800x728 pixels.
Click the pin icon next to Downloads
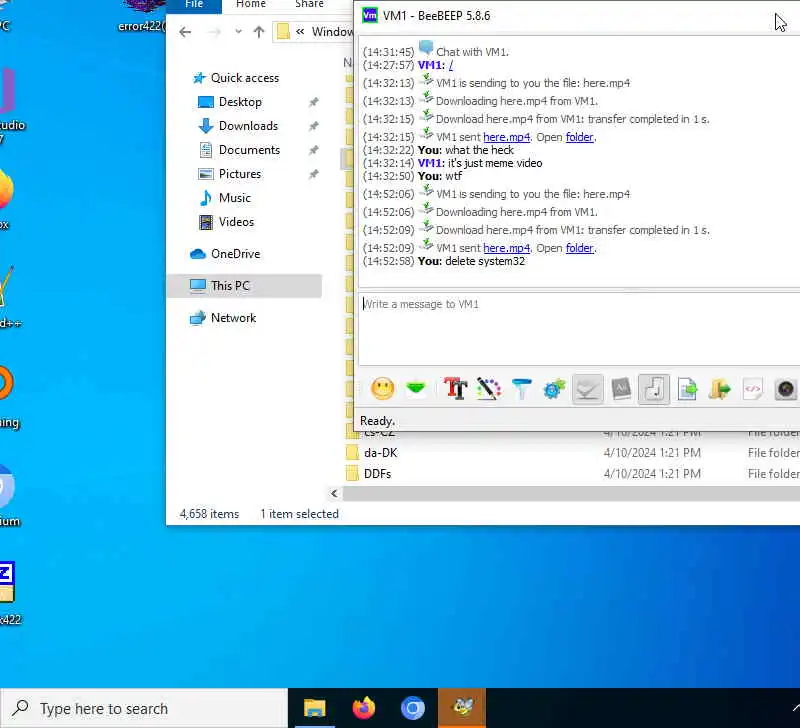pyautogui.click(x=313, y=126)
